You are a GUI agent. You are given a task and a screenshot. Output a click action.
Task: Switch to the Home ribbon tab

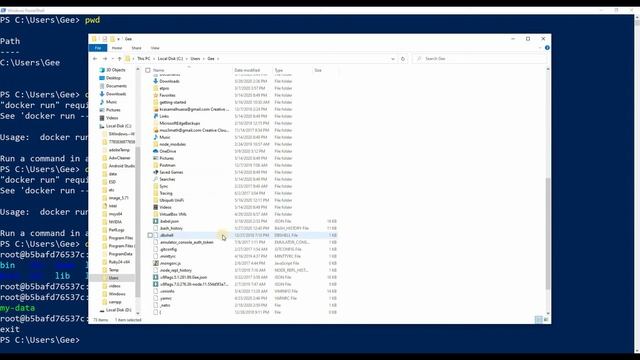coord(117,48)
